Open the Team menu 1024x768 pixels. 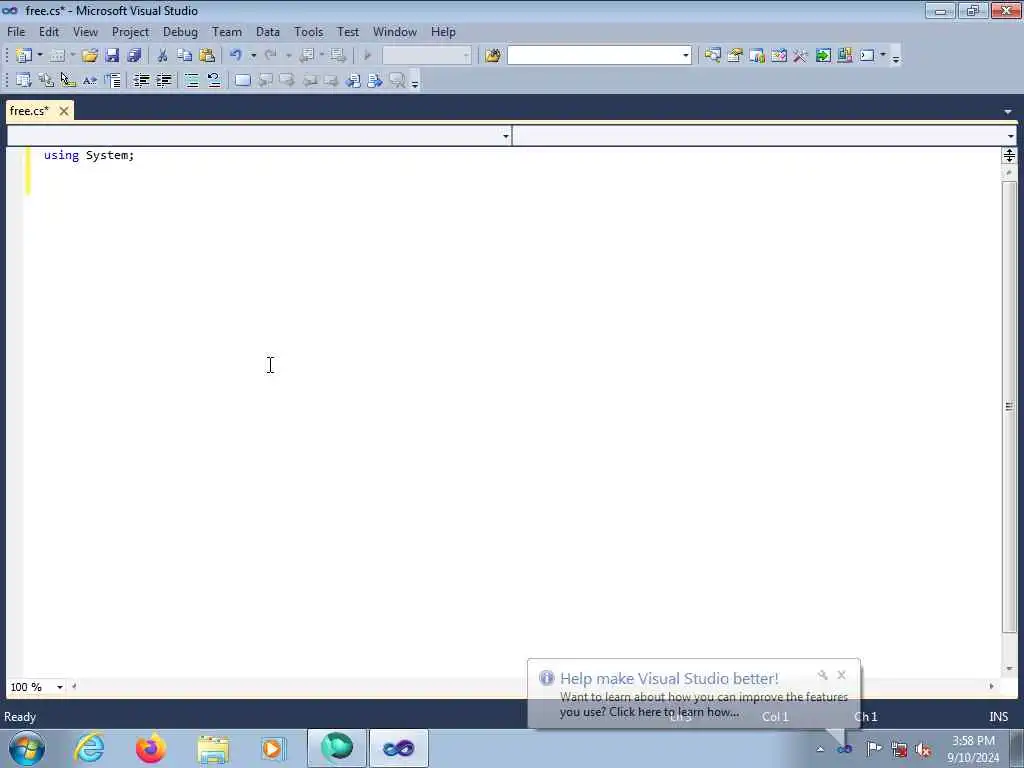(x=227, y=31)
